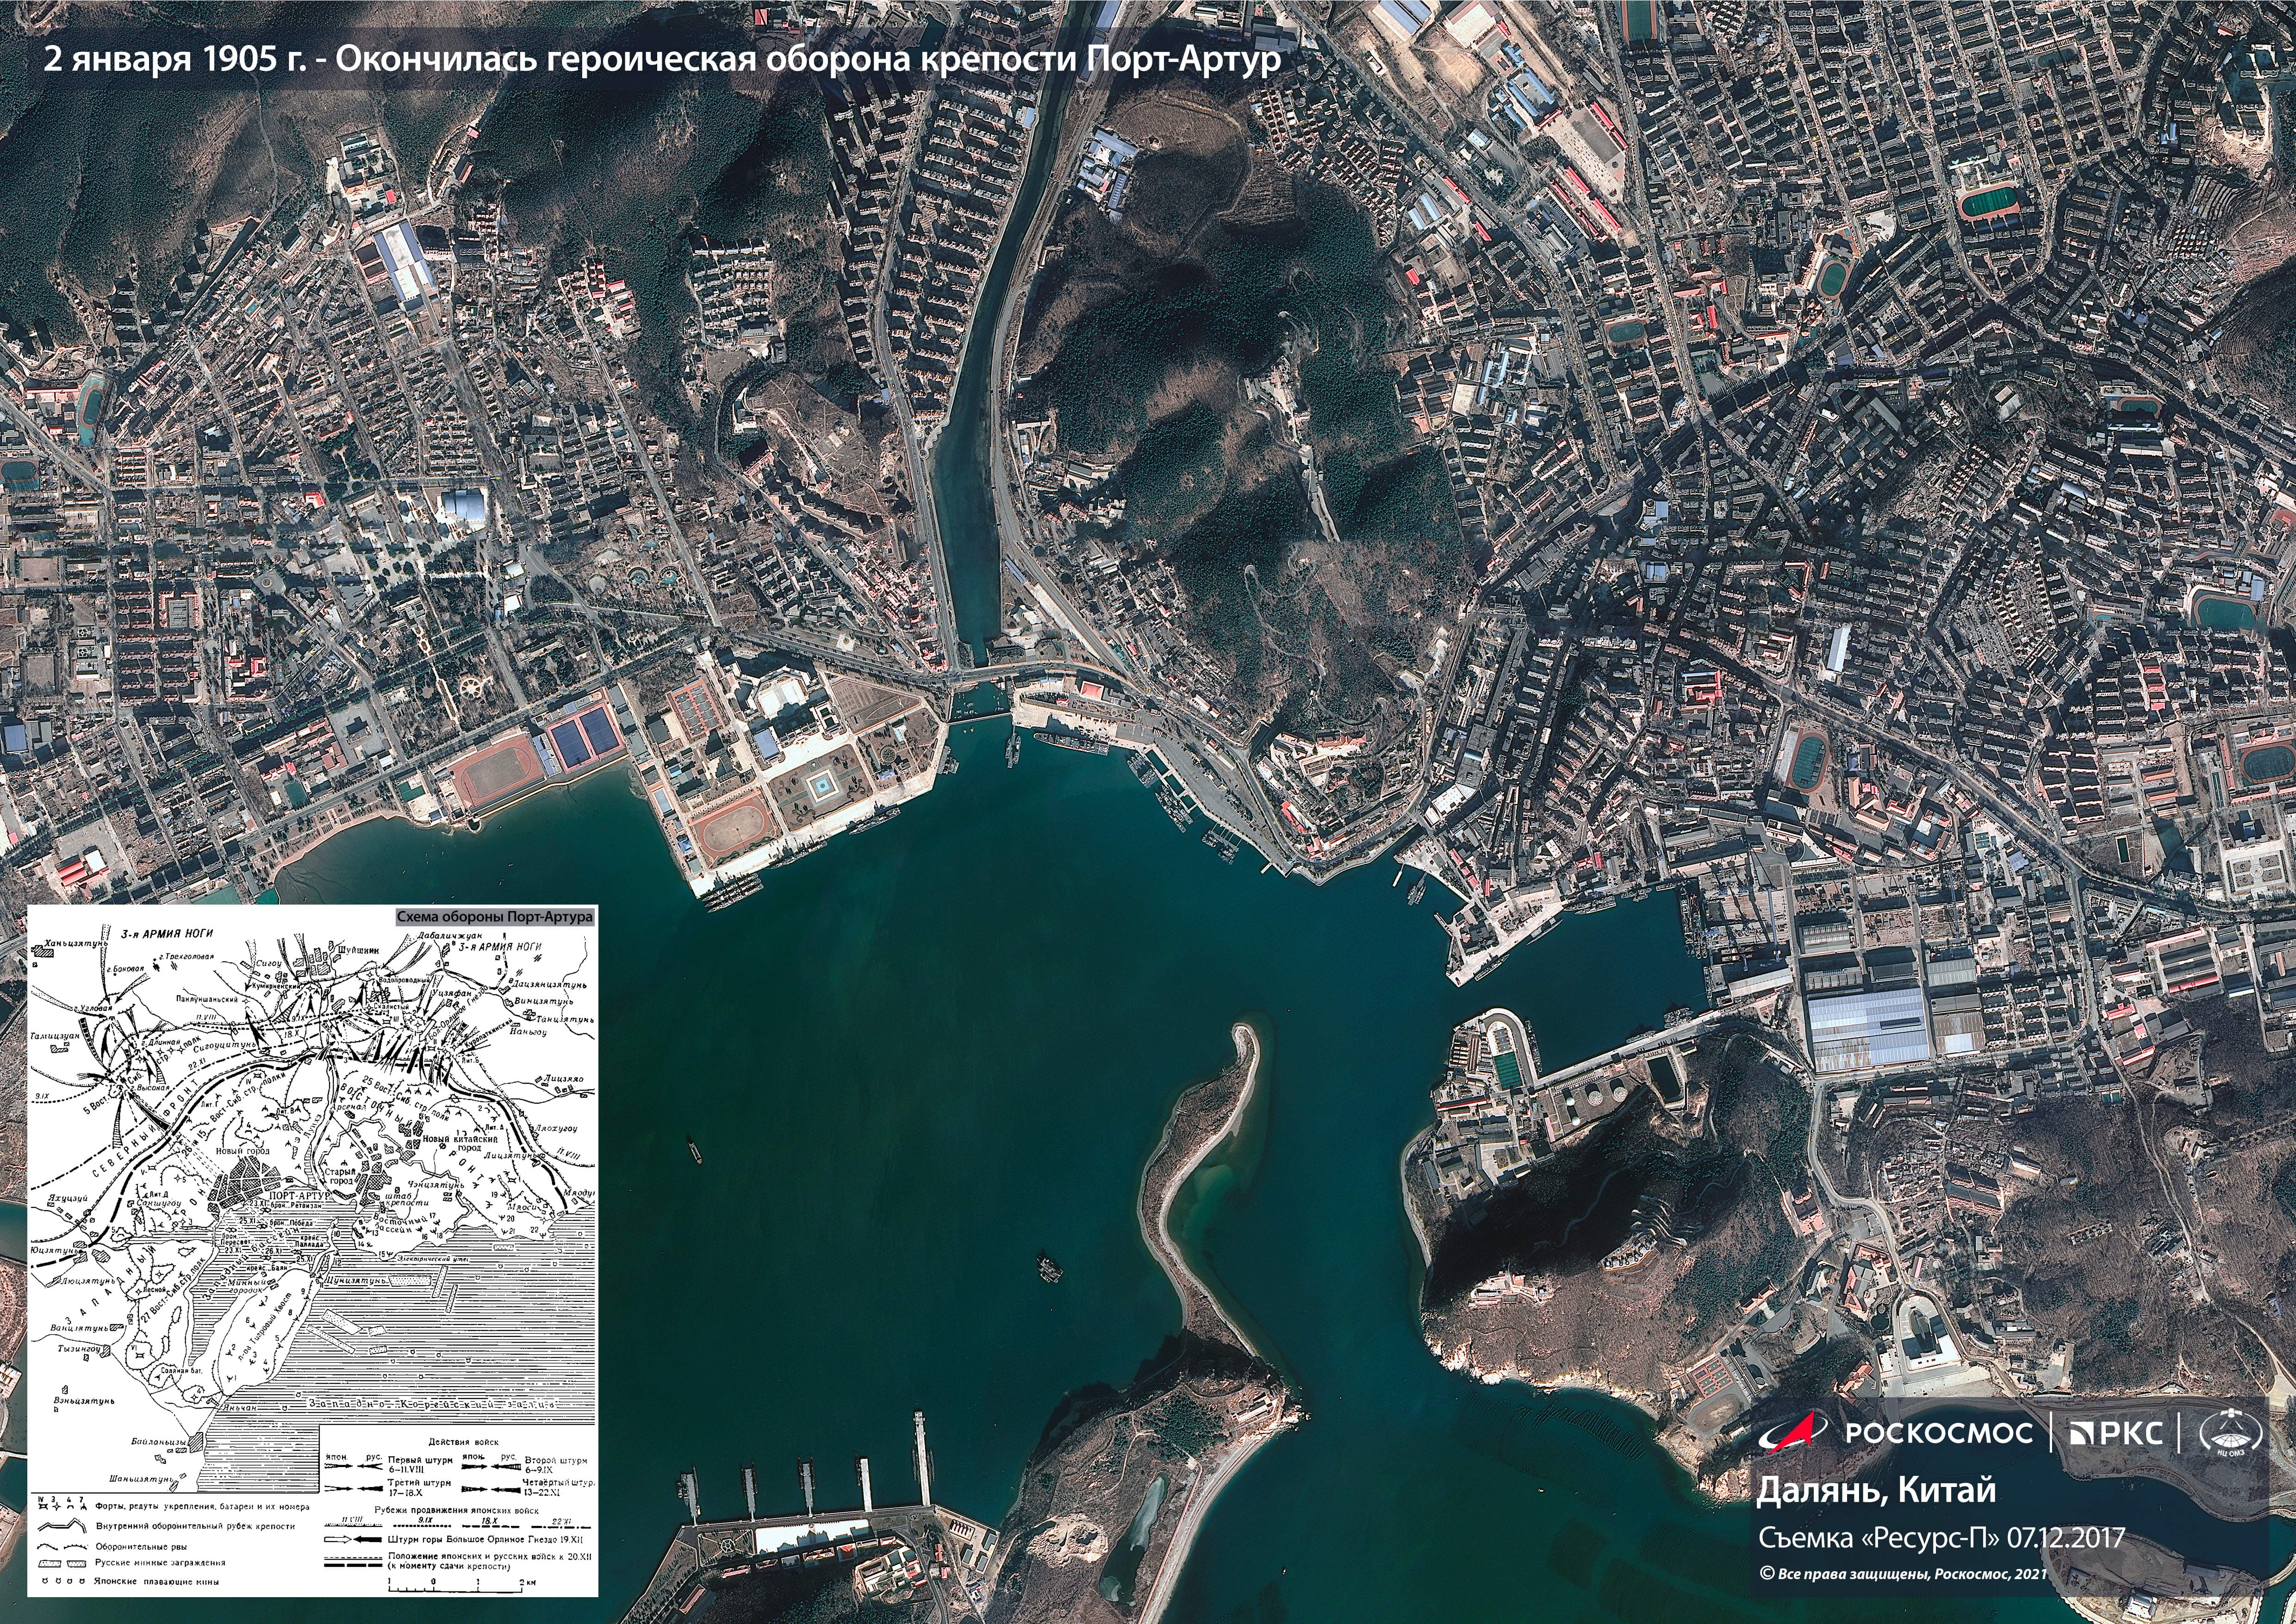Click 'Шуйшиин' village label

[359, 951]
